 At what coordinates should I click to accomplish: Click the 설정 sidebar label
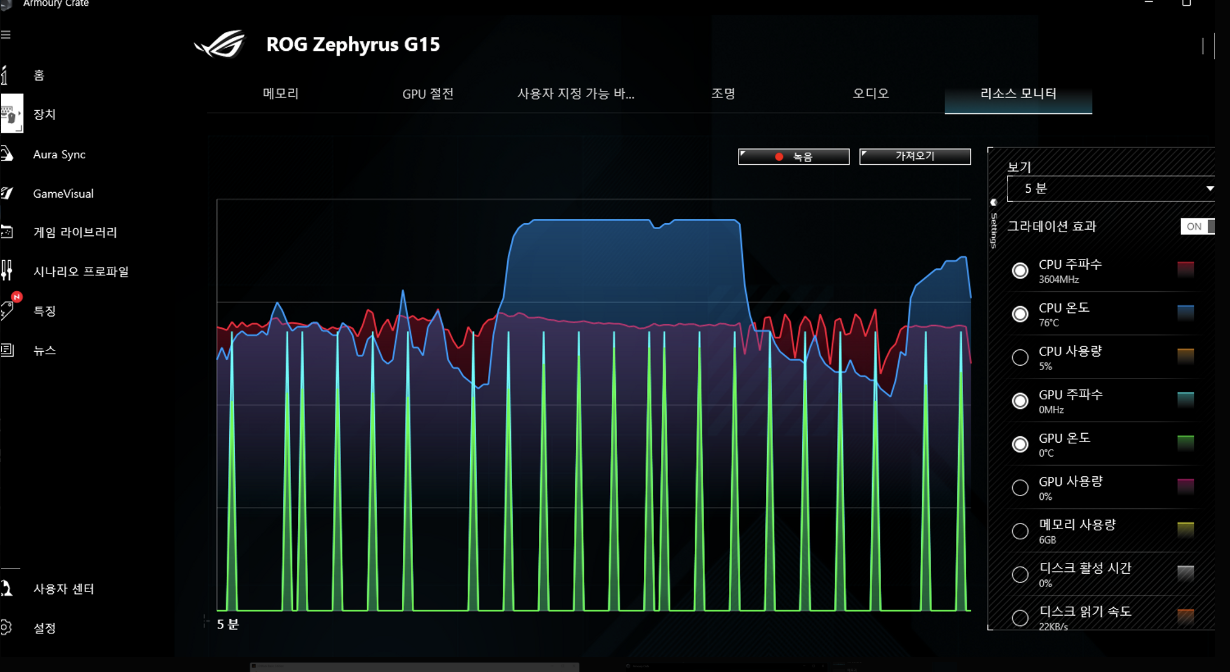(x=44, y=628)
